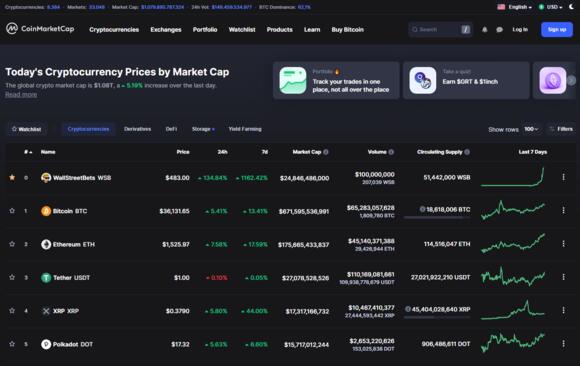Image resolution: width=580 pixels, height=366 pixels.
Task: Open the more options menu for Tether row
Action: tap(563, 277)
